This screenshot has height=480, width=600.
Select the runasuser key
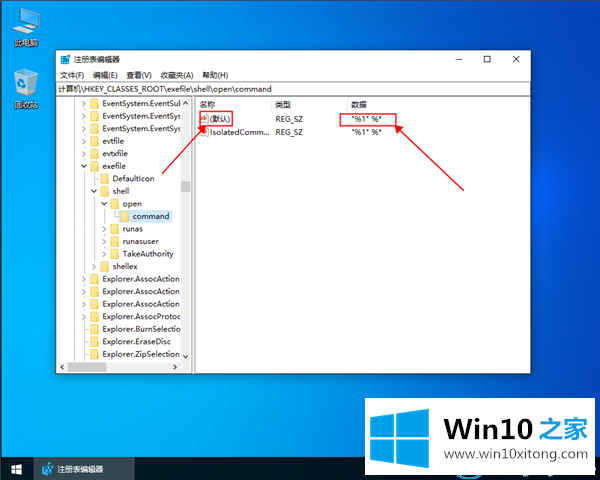coord(140,242)
